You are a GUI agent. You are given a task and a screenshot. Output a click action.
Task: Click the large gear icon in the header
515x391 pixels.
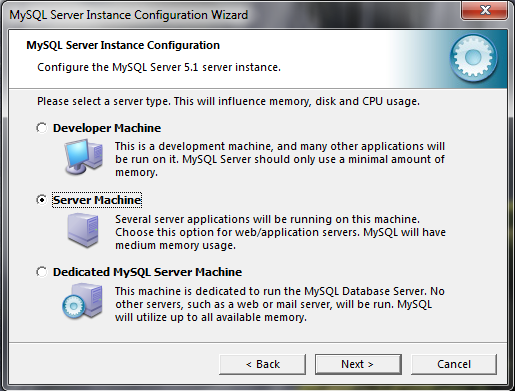473,58
